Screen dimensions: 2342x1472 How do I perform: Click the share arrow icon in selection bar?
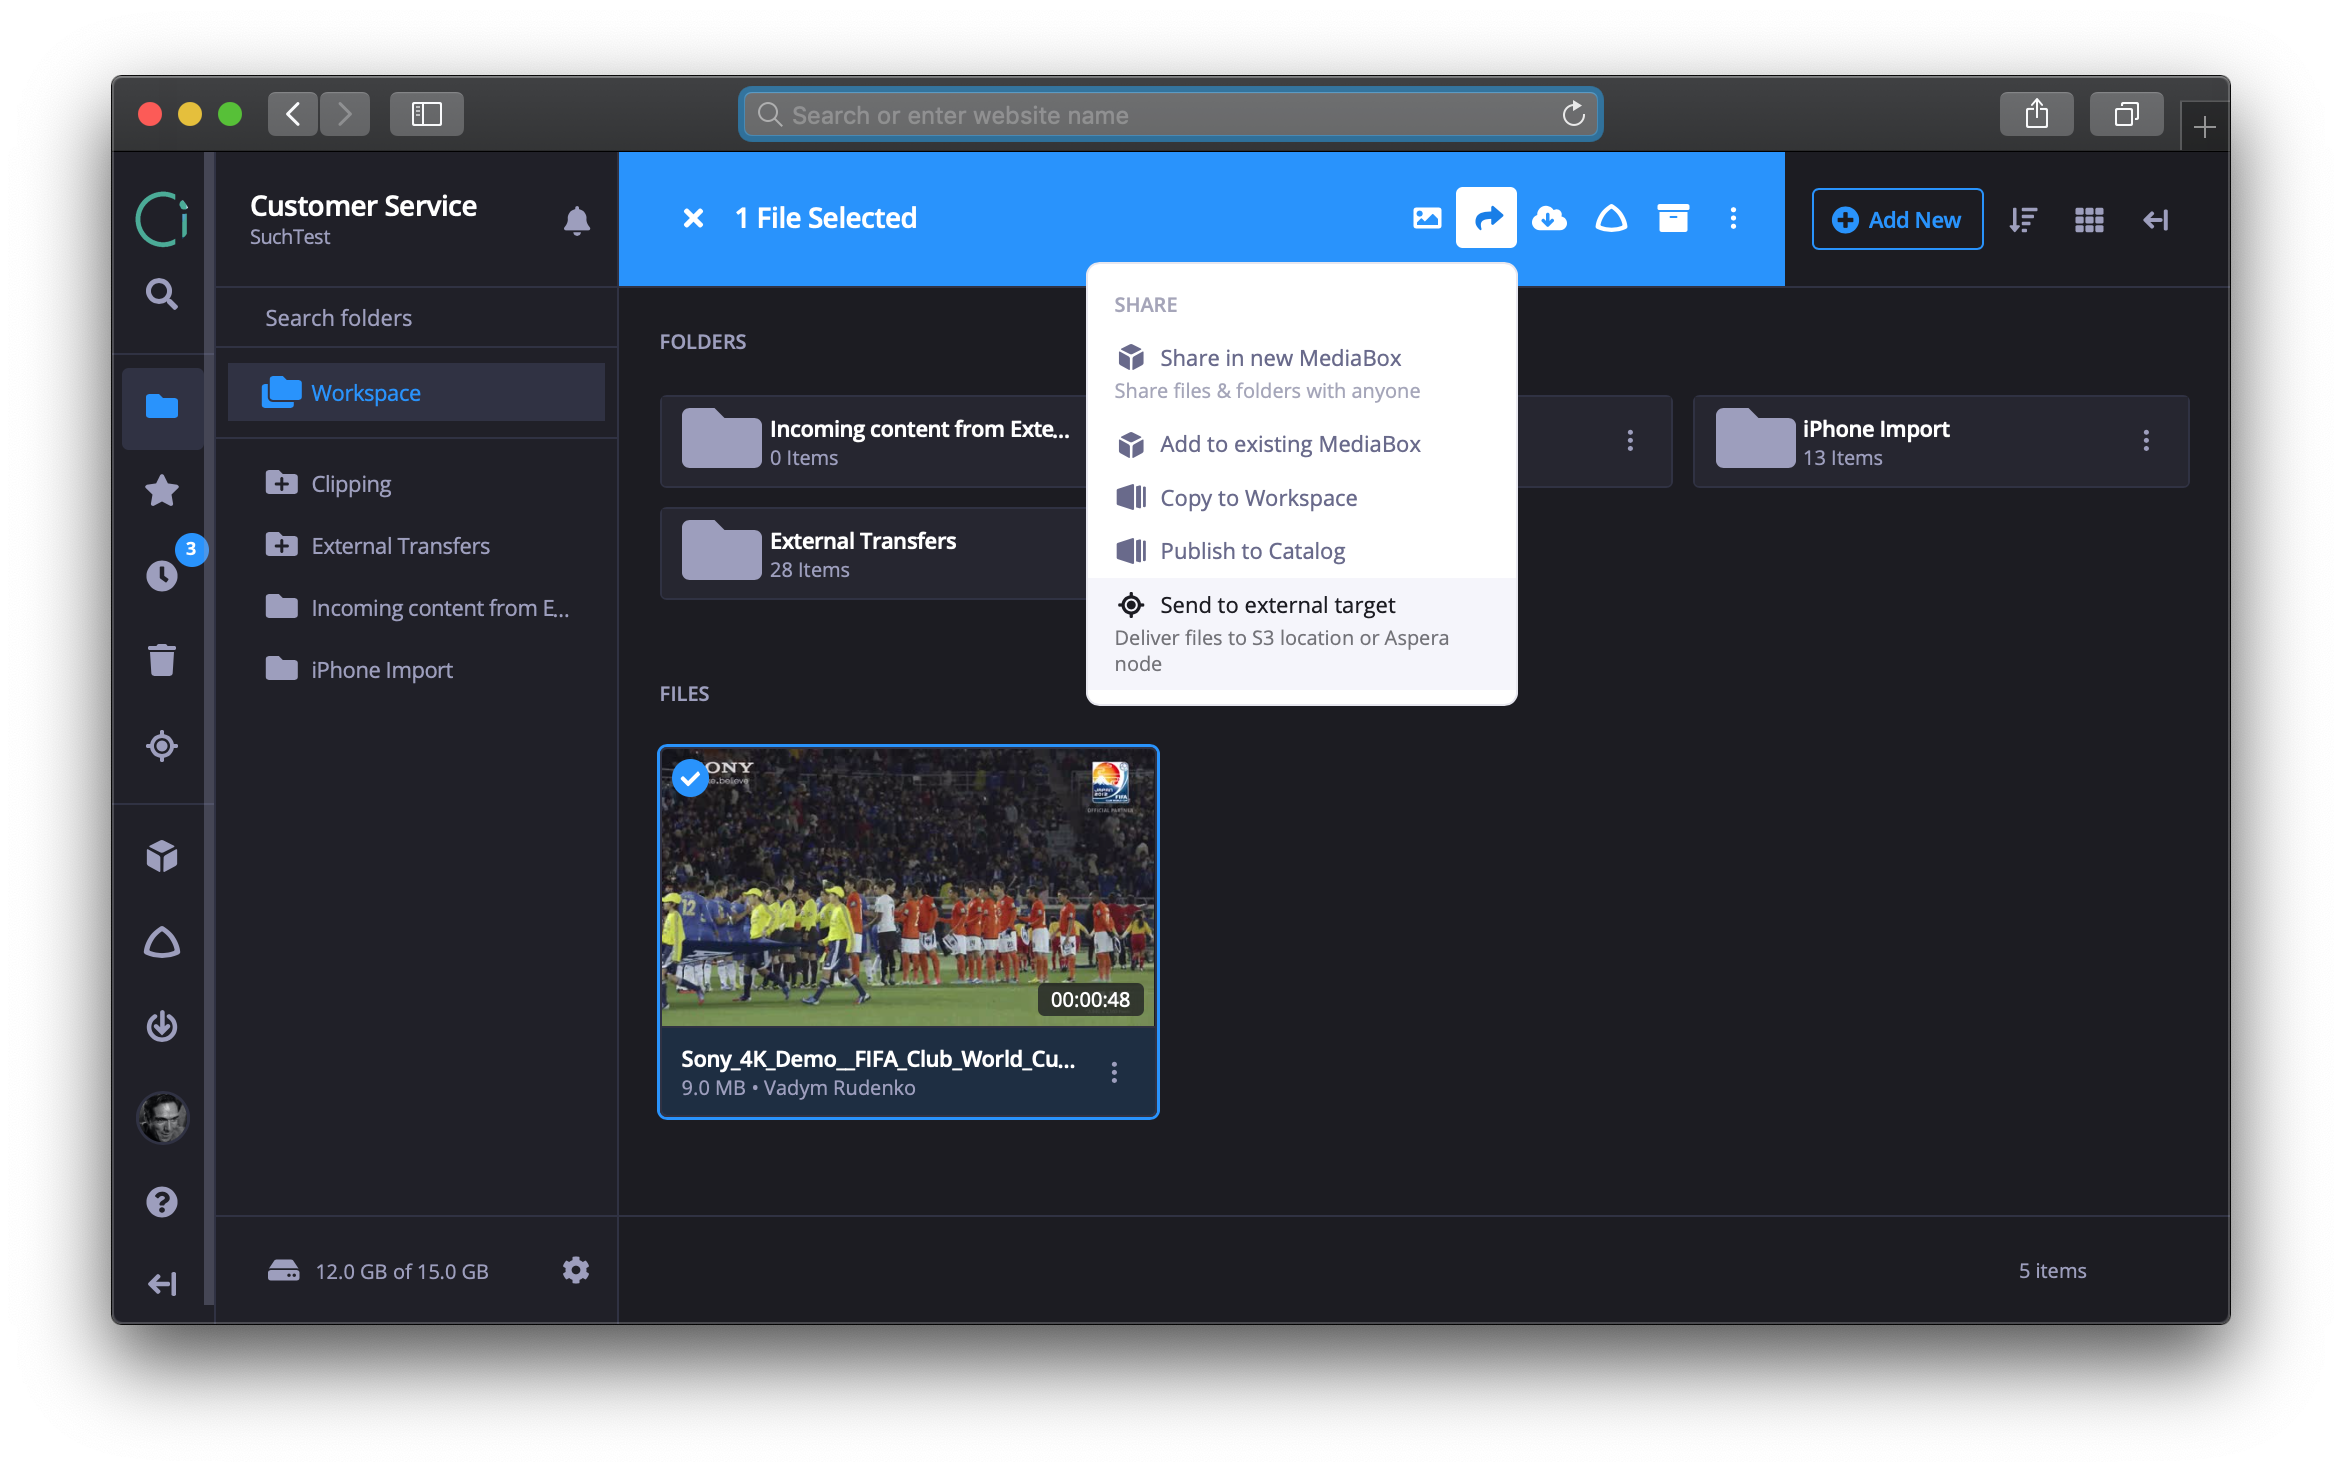[1486, 217]
